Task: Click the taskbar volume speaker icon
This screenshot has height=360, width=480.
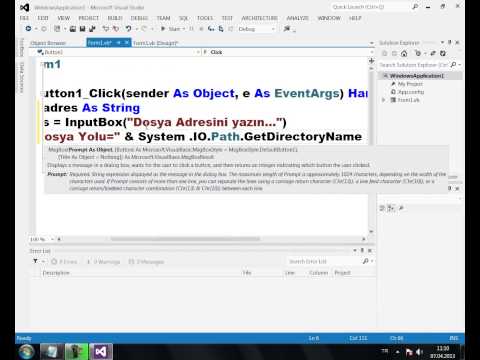Action: coord(419,352)
